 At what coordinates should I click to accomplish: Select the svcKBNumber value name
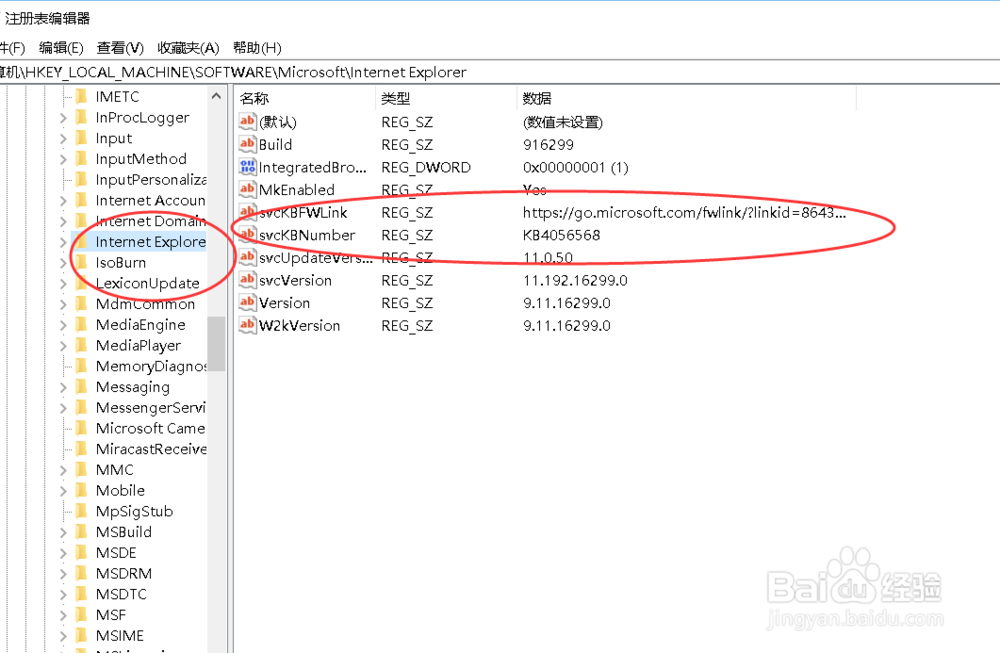click(x=307, y=235)
